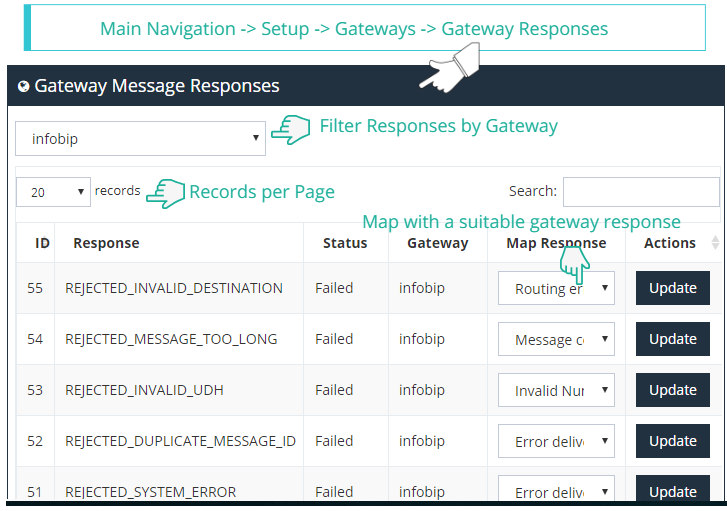Open Map Response dropdown for REJECTED_SYSTEM_ERROR
Screen dimensions: 727x511
(x=556, y=491)
